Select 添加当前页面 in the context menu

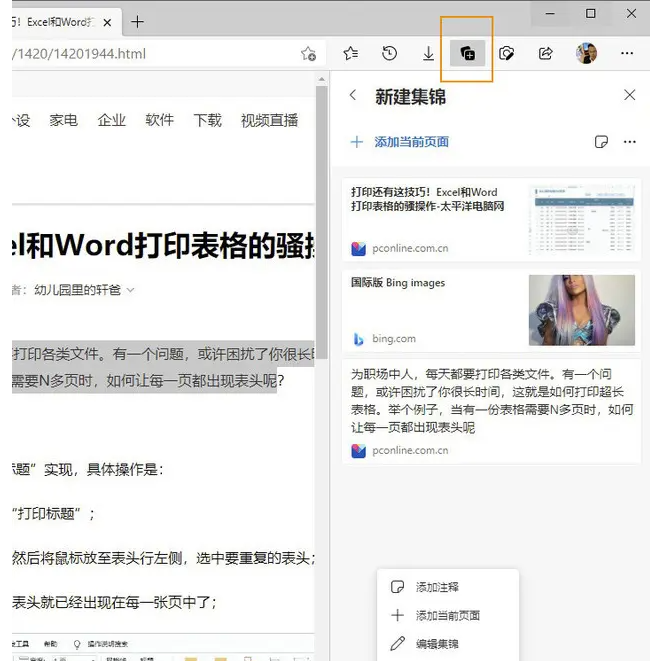(x=448, y=615)
